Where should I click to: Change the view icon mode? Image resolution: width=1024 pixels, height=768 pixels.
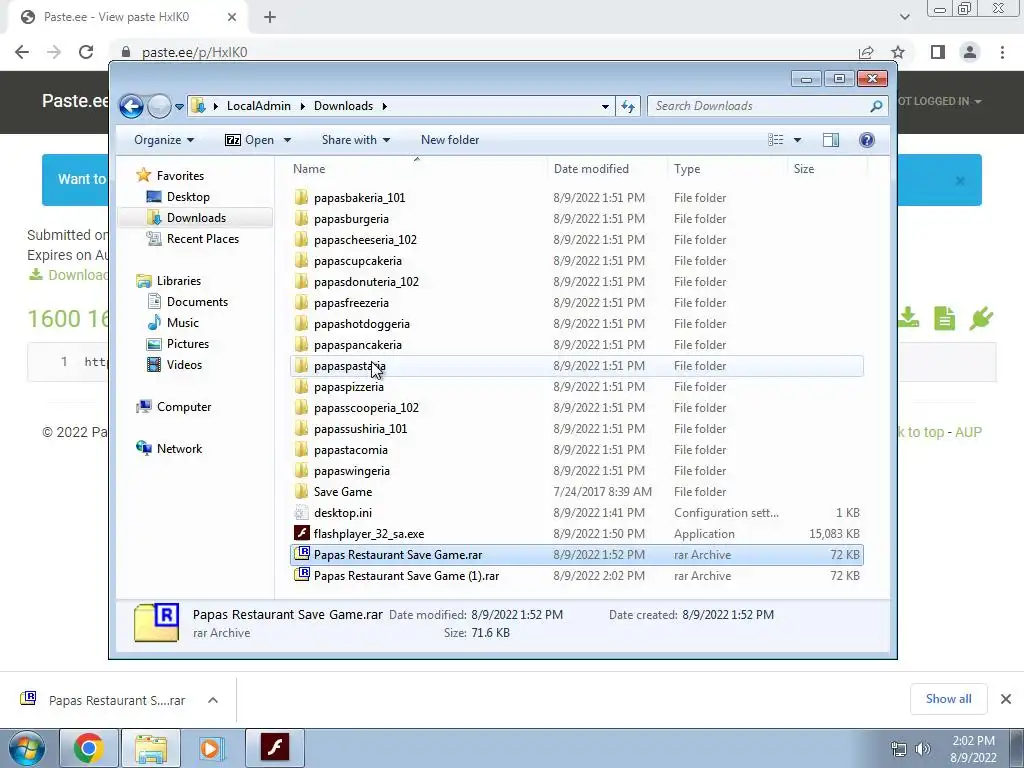[x=775, y=140]
